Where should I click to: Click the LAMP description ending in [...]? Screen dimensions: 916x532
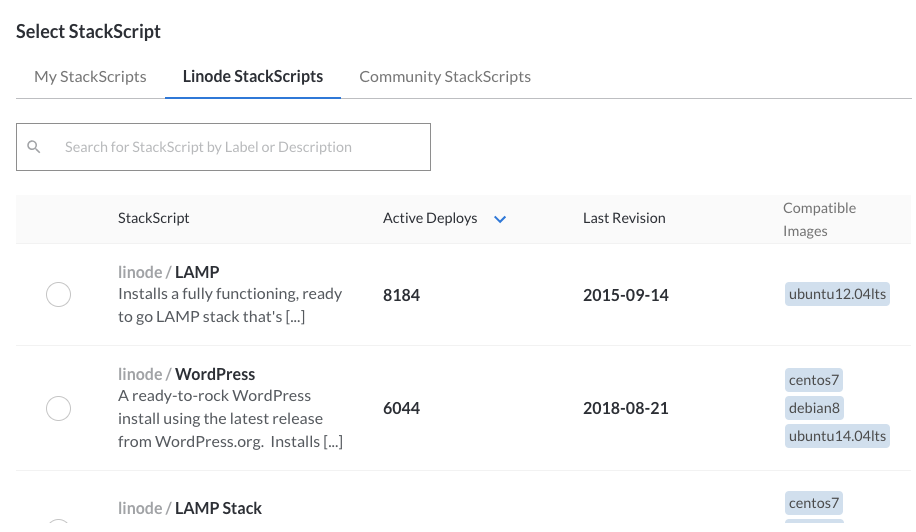(x=230, y=305)
